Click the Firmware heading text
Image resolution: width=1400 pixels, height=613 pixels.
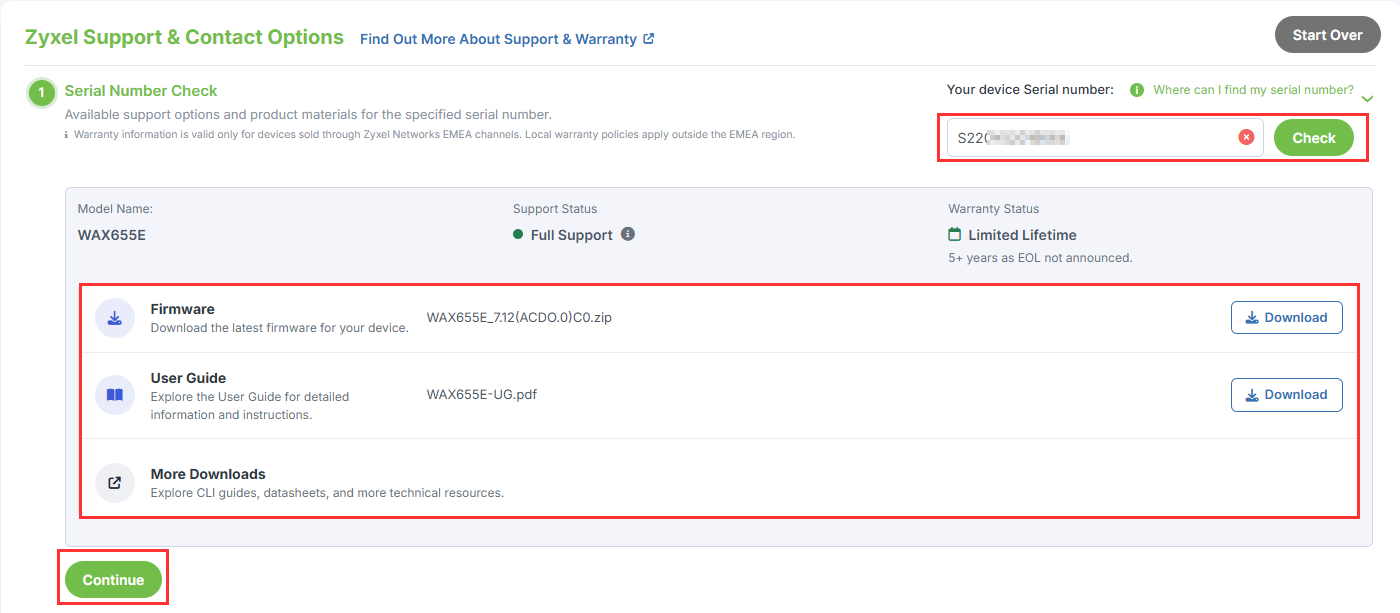coord(183,309)
